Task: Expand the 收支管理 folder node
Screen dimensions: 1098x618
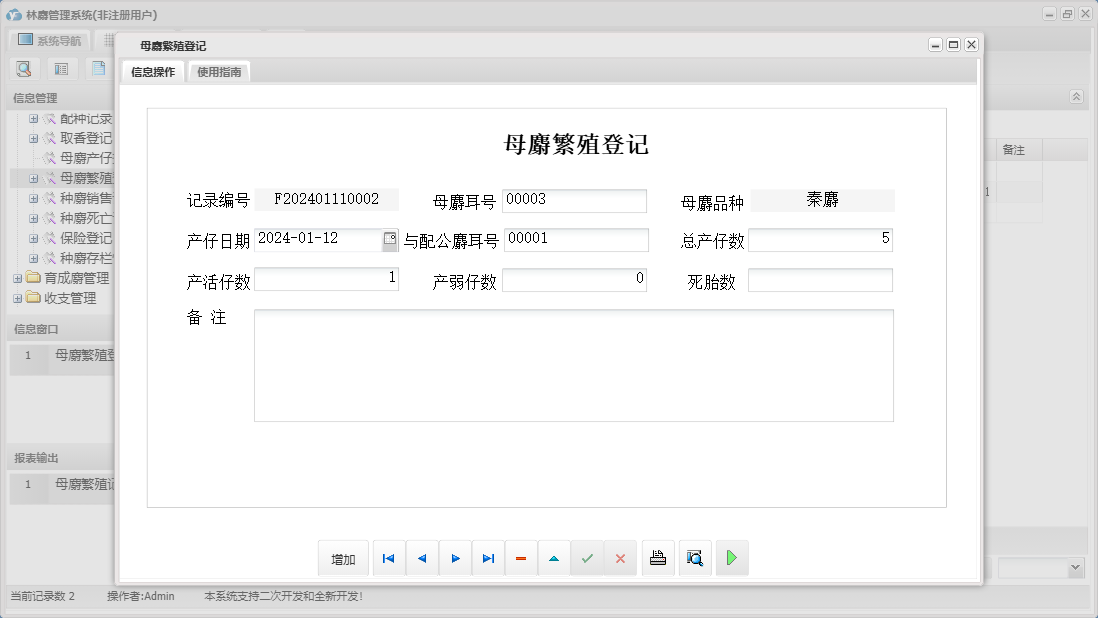Action: (17, 298)
